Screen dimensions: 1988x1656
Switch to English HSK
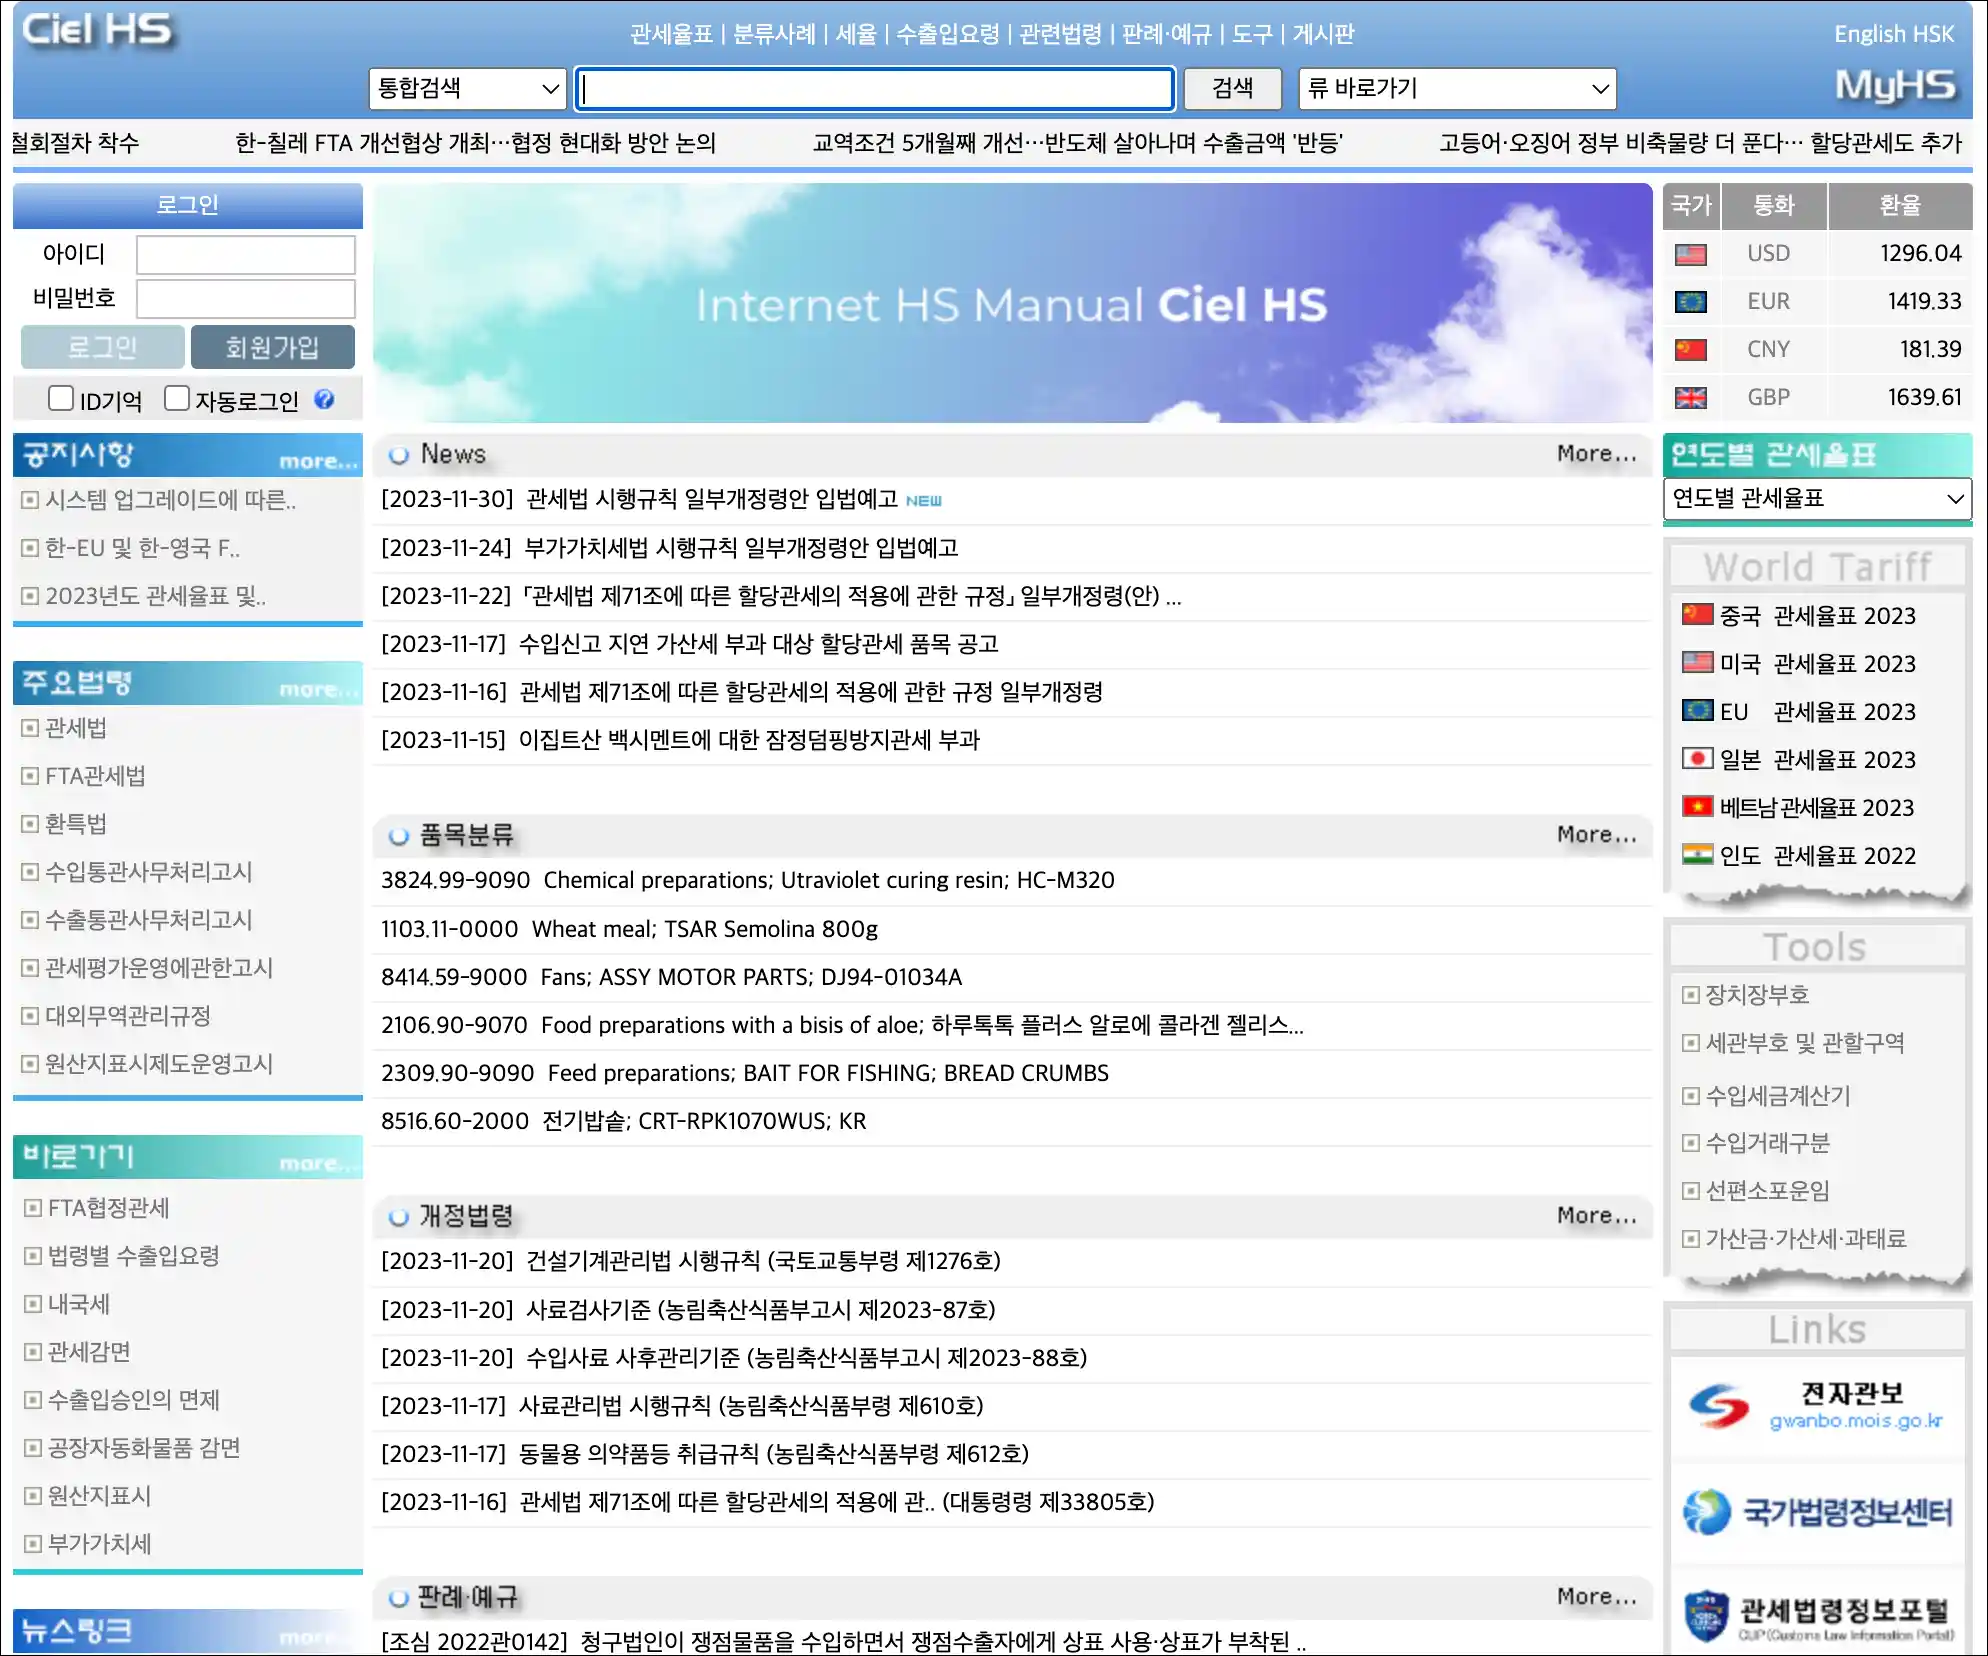point(1893,34)
